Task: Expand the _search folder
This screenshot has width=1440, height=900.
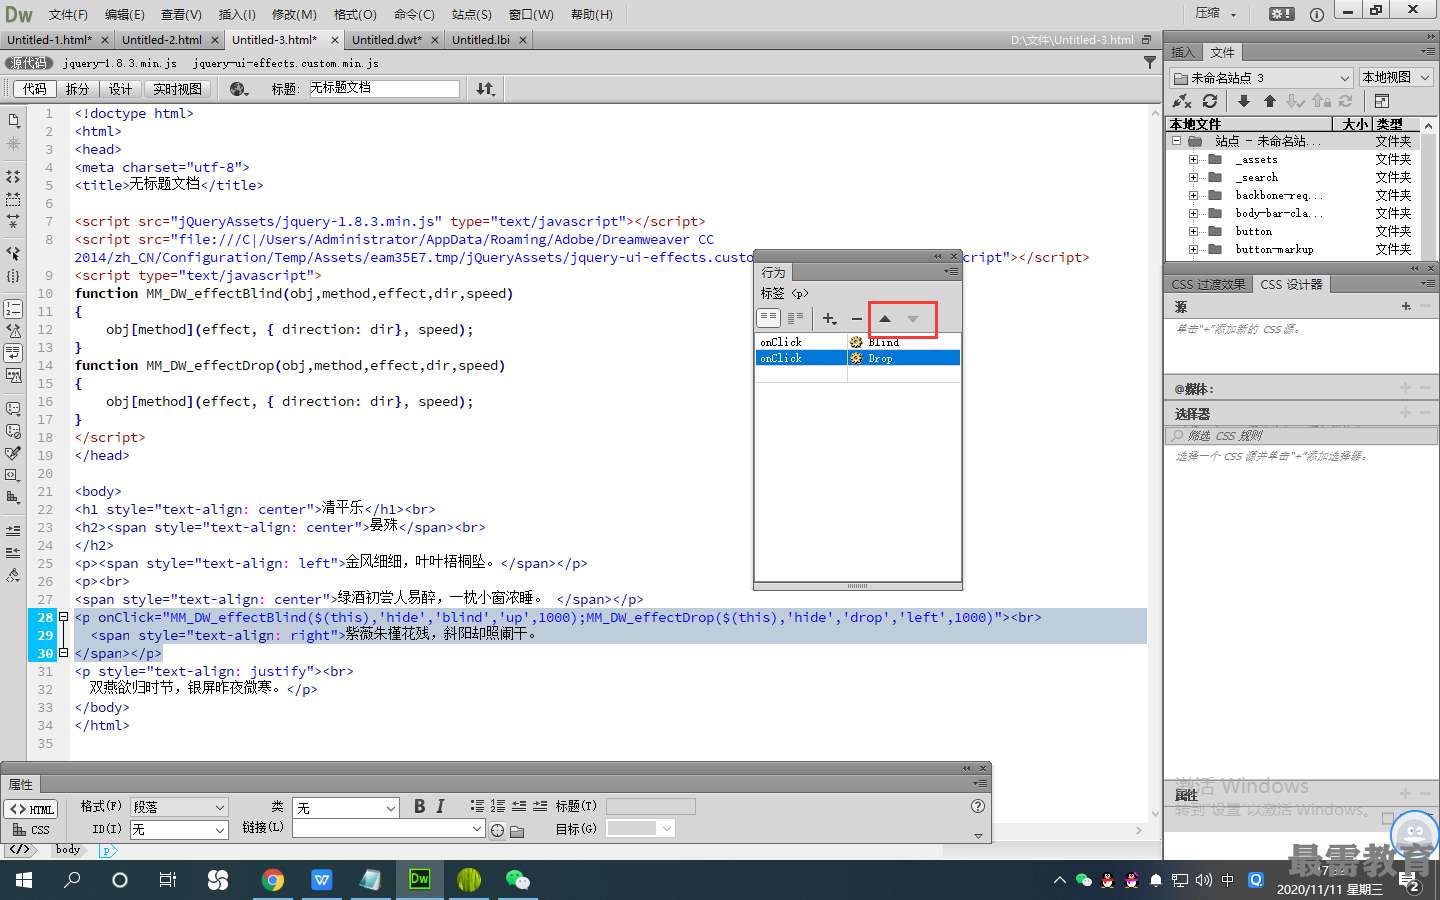Action: 1193,177
